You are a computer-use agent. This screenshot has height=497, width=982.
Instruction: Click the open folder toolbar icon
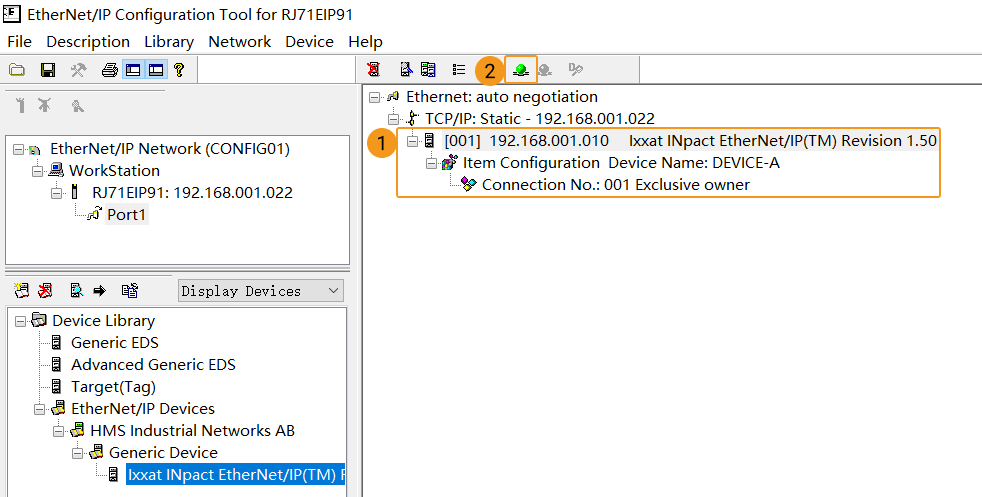pos(17,70)
